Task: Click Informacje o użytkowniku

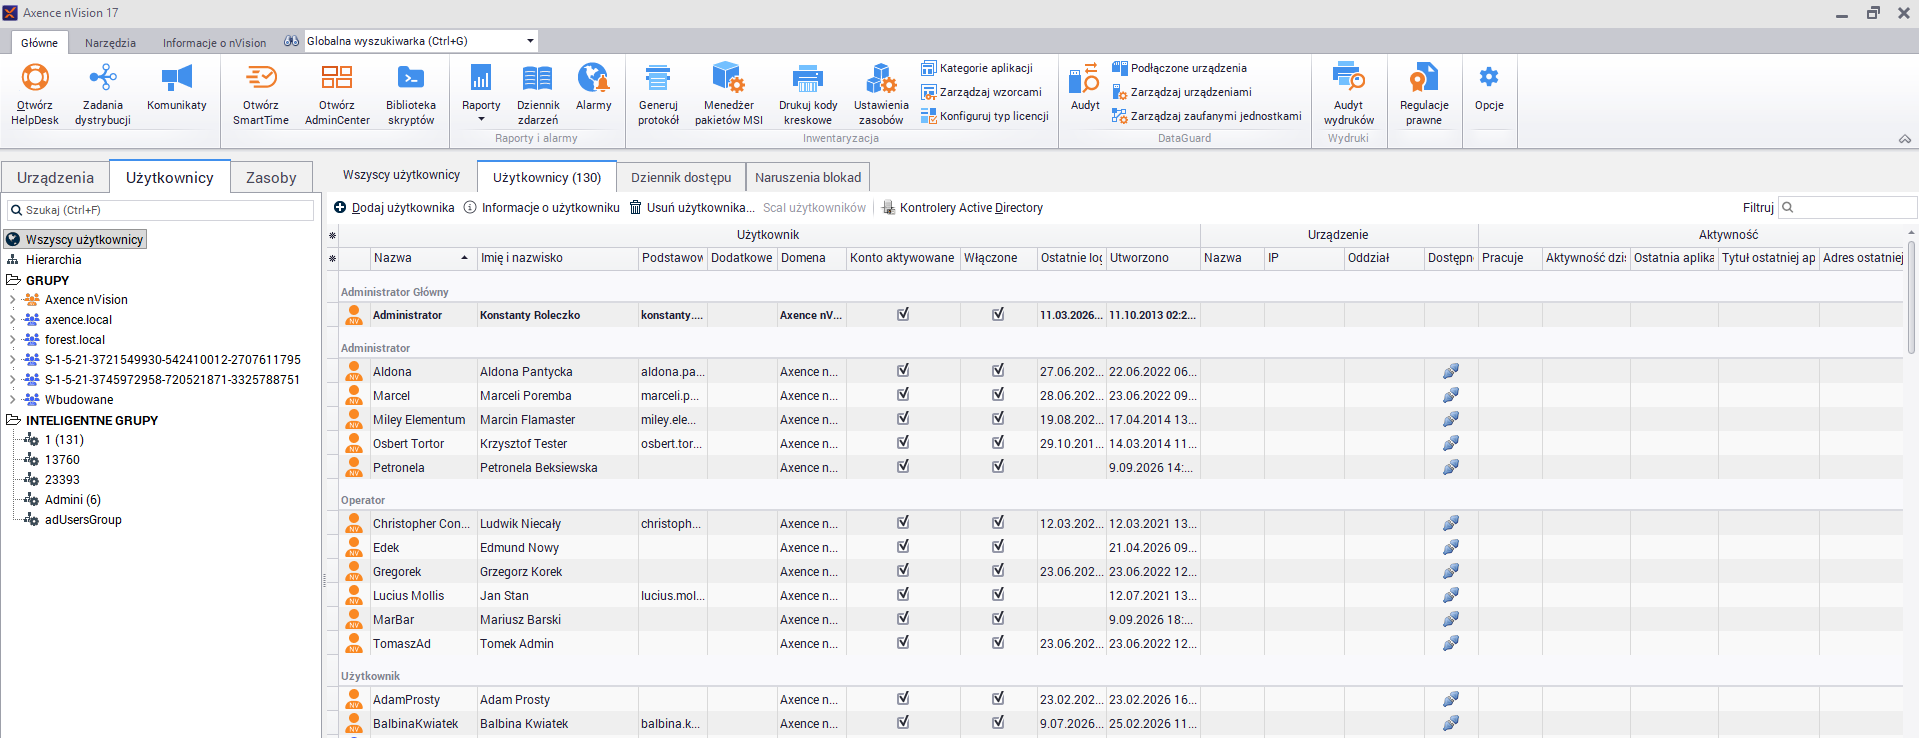Action: (541, 207)
